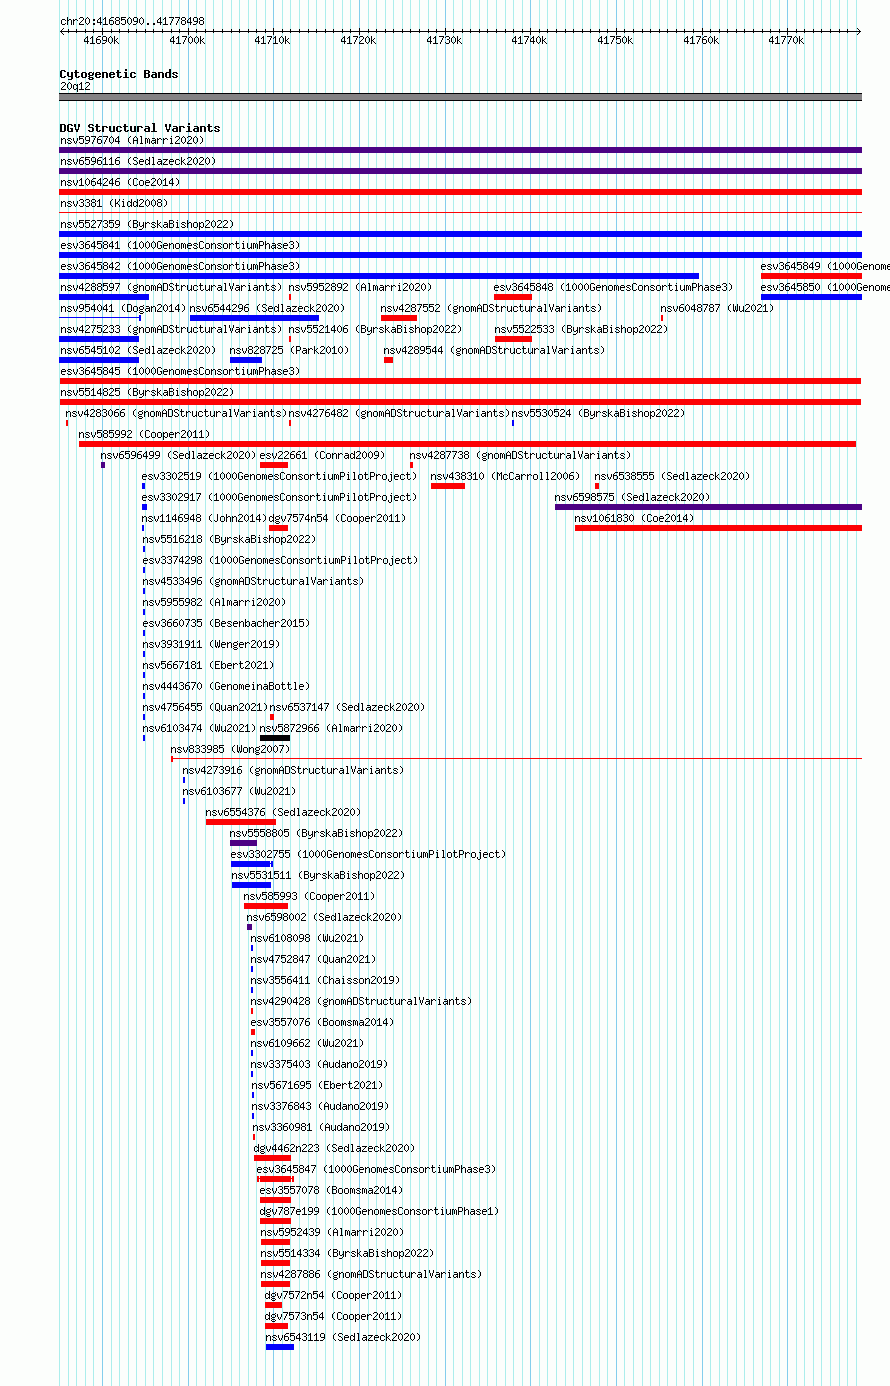Select nsv5530524 (ByrskaBishop2022) entry
The height and width of the screenshot is (1386, 890).
pyautogui.click(x=599, y=413)
